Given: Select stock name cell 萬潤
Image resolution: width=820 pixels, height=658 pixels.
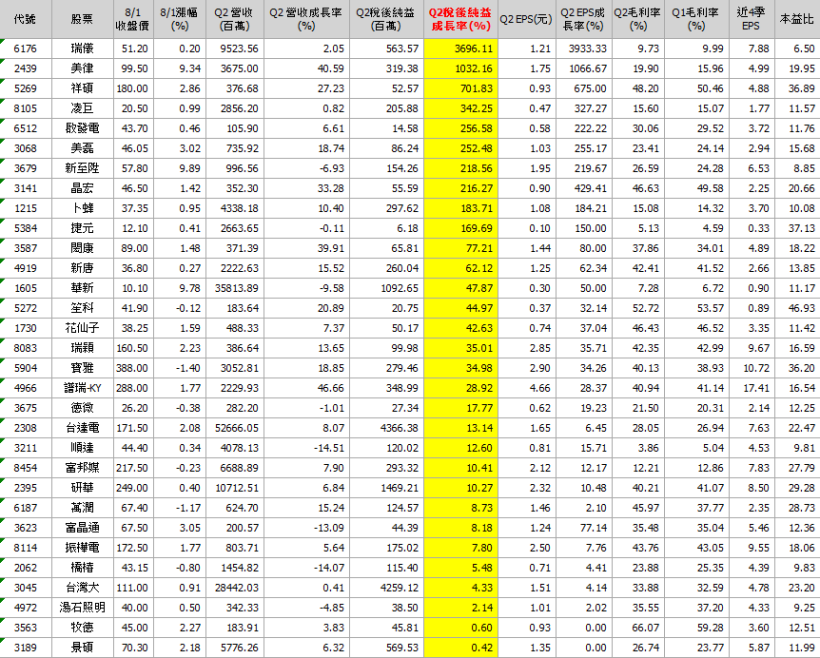Looking at the screenshot, I should point(82,507).
